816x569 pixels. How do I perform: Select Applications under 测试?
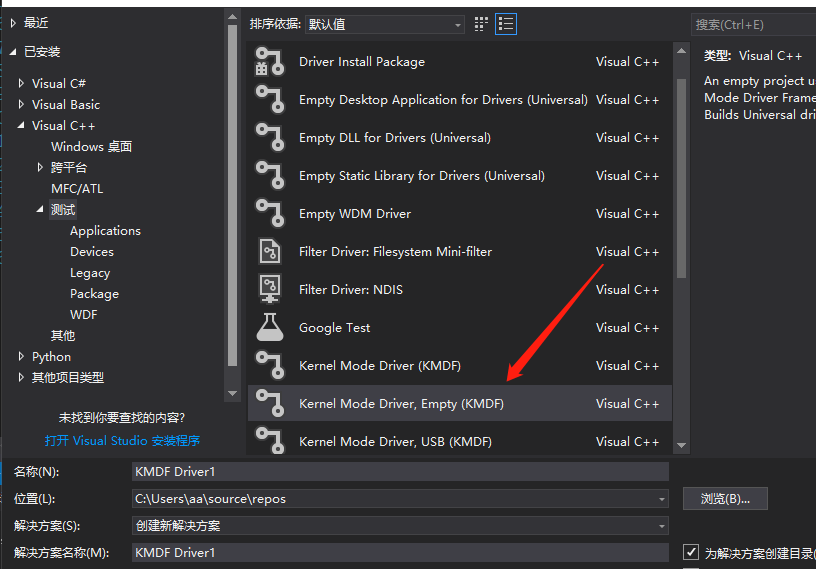click(x=106, y=231)
